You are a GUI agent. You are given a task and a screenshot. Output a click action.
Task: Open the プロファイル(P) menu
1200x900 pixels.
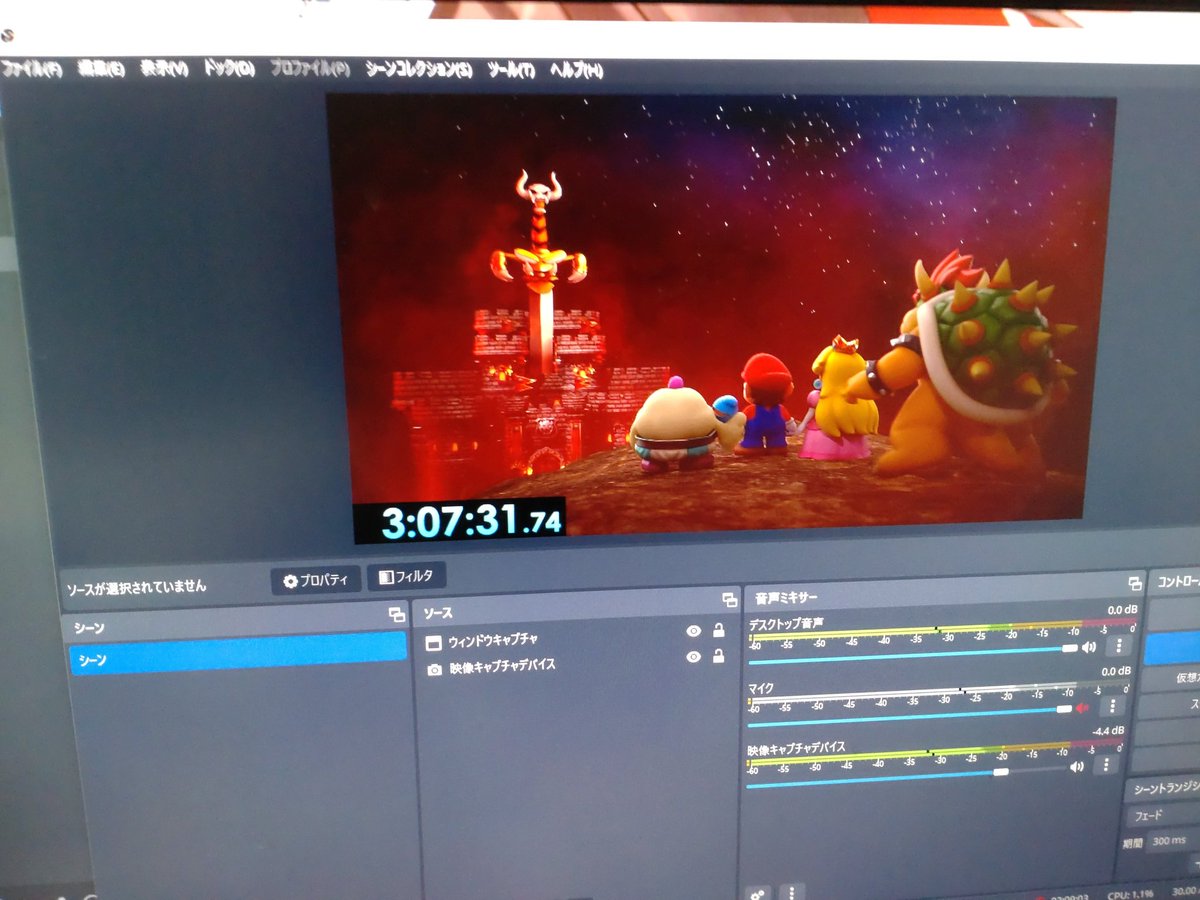coord(310,70)
